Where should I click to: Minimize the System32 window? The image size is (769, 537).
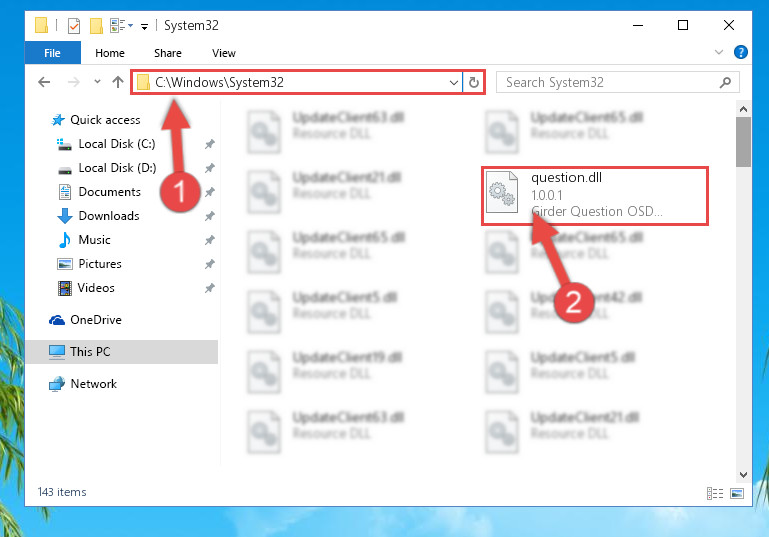click(x=638, y=26)
